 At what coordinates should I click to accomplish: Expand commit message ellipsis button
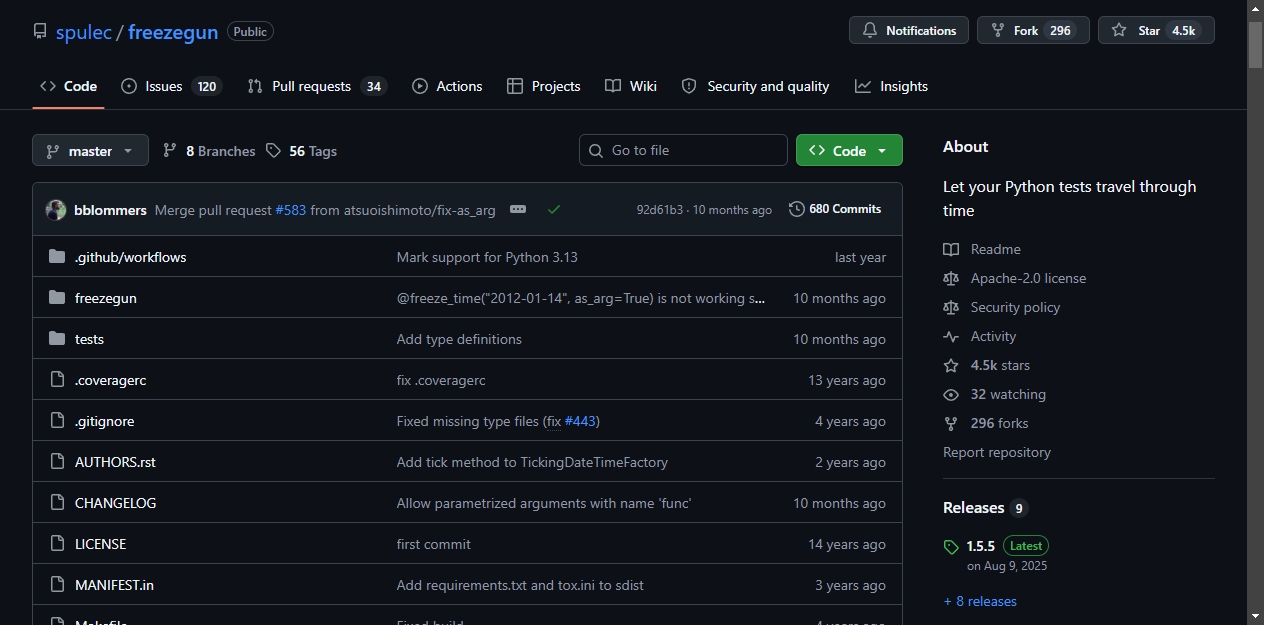click(x=518, y=209)
